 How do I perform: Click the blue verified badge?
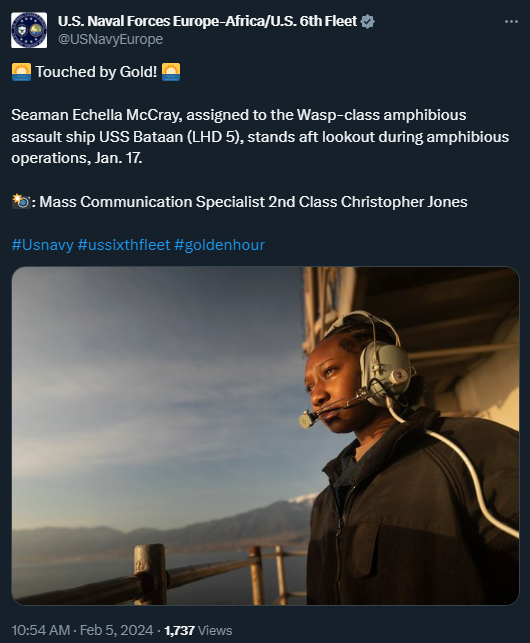click(367, 21)
